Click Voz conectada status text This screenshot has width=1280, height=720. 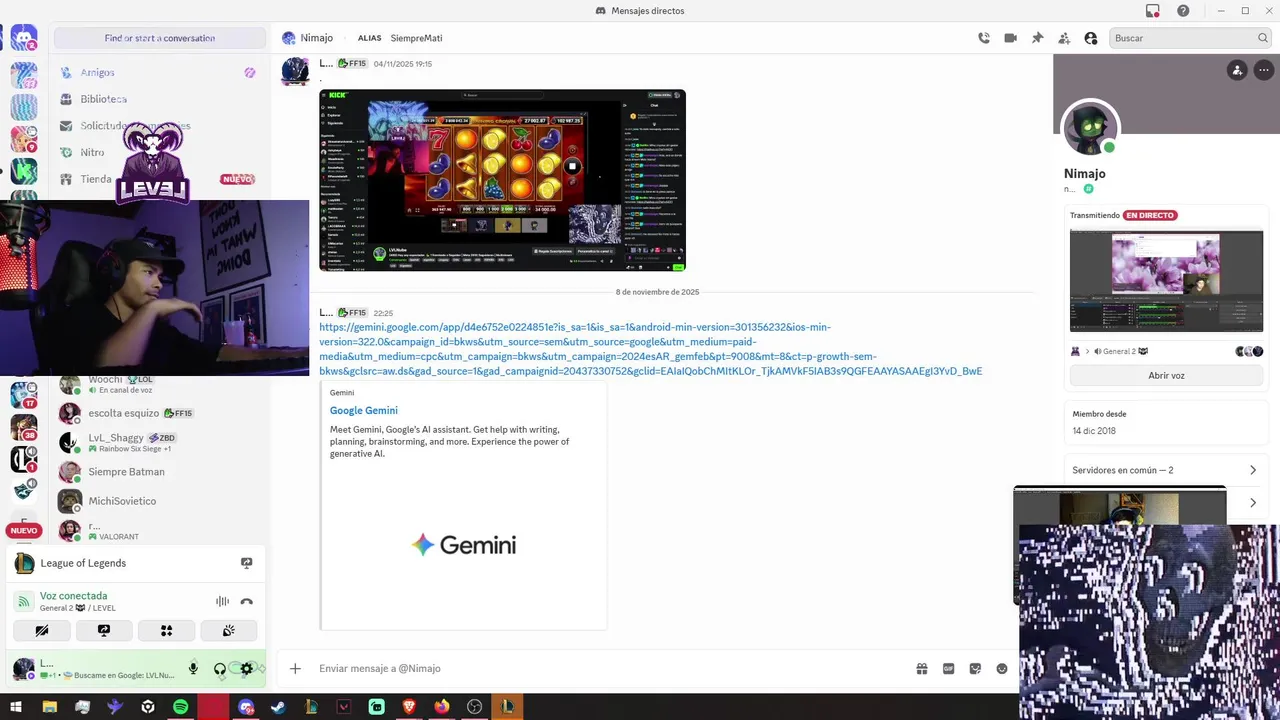(74, 596)
